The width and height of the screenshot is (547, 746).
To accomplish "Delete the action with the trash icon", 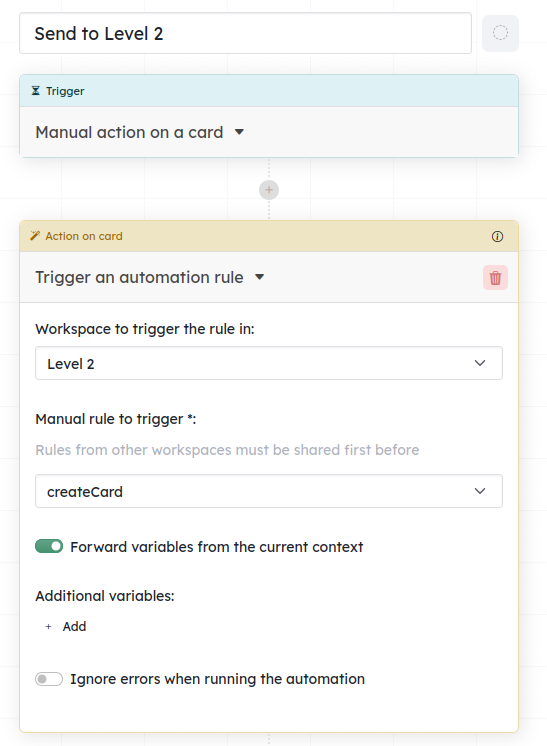I will 495,277.
